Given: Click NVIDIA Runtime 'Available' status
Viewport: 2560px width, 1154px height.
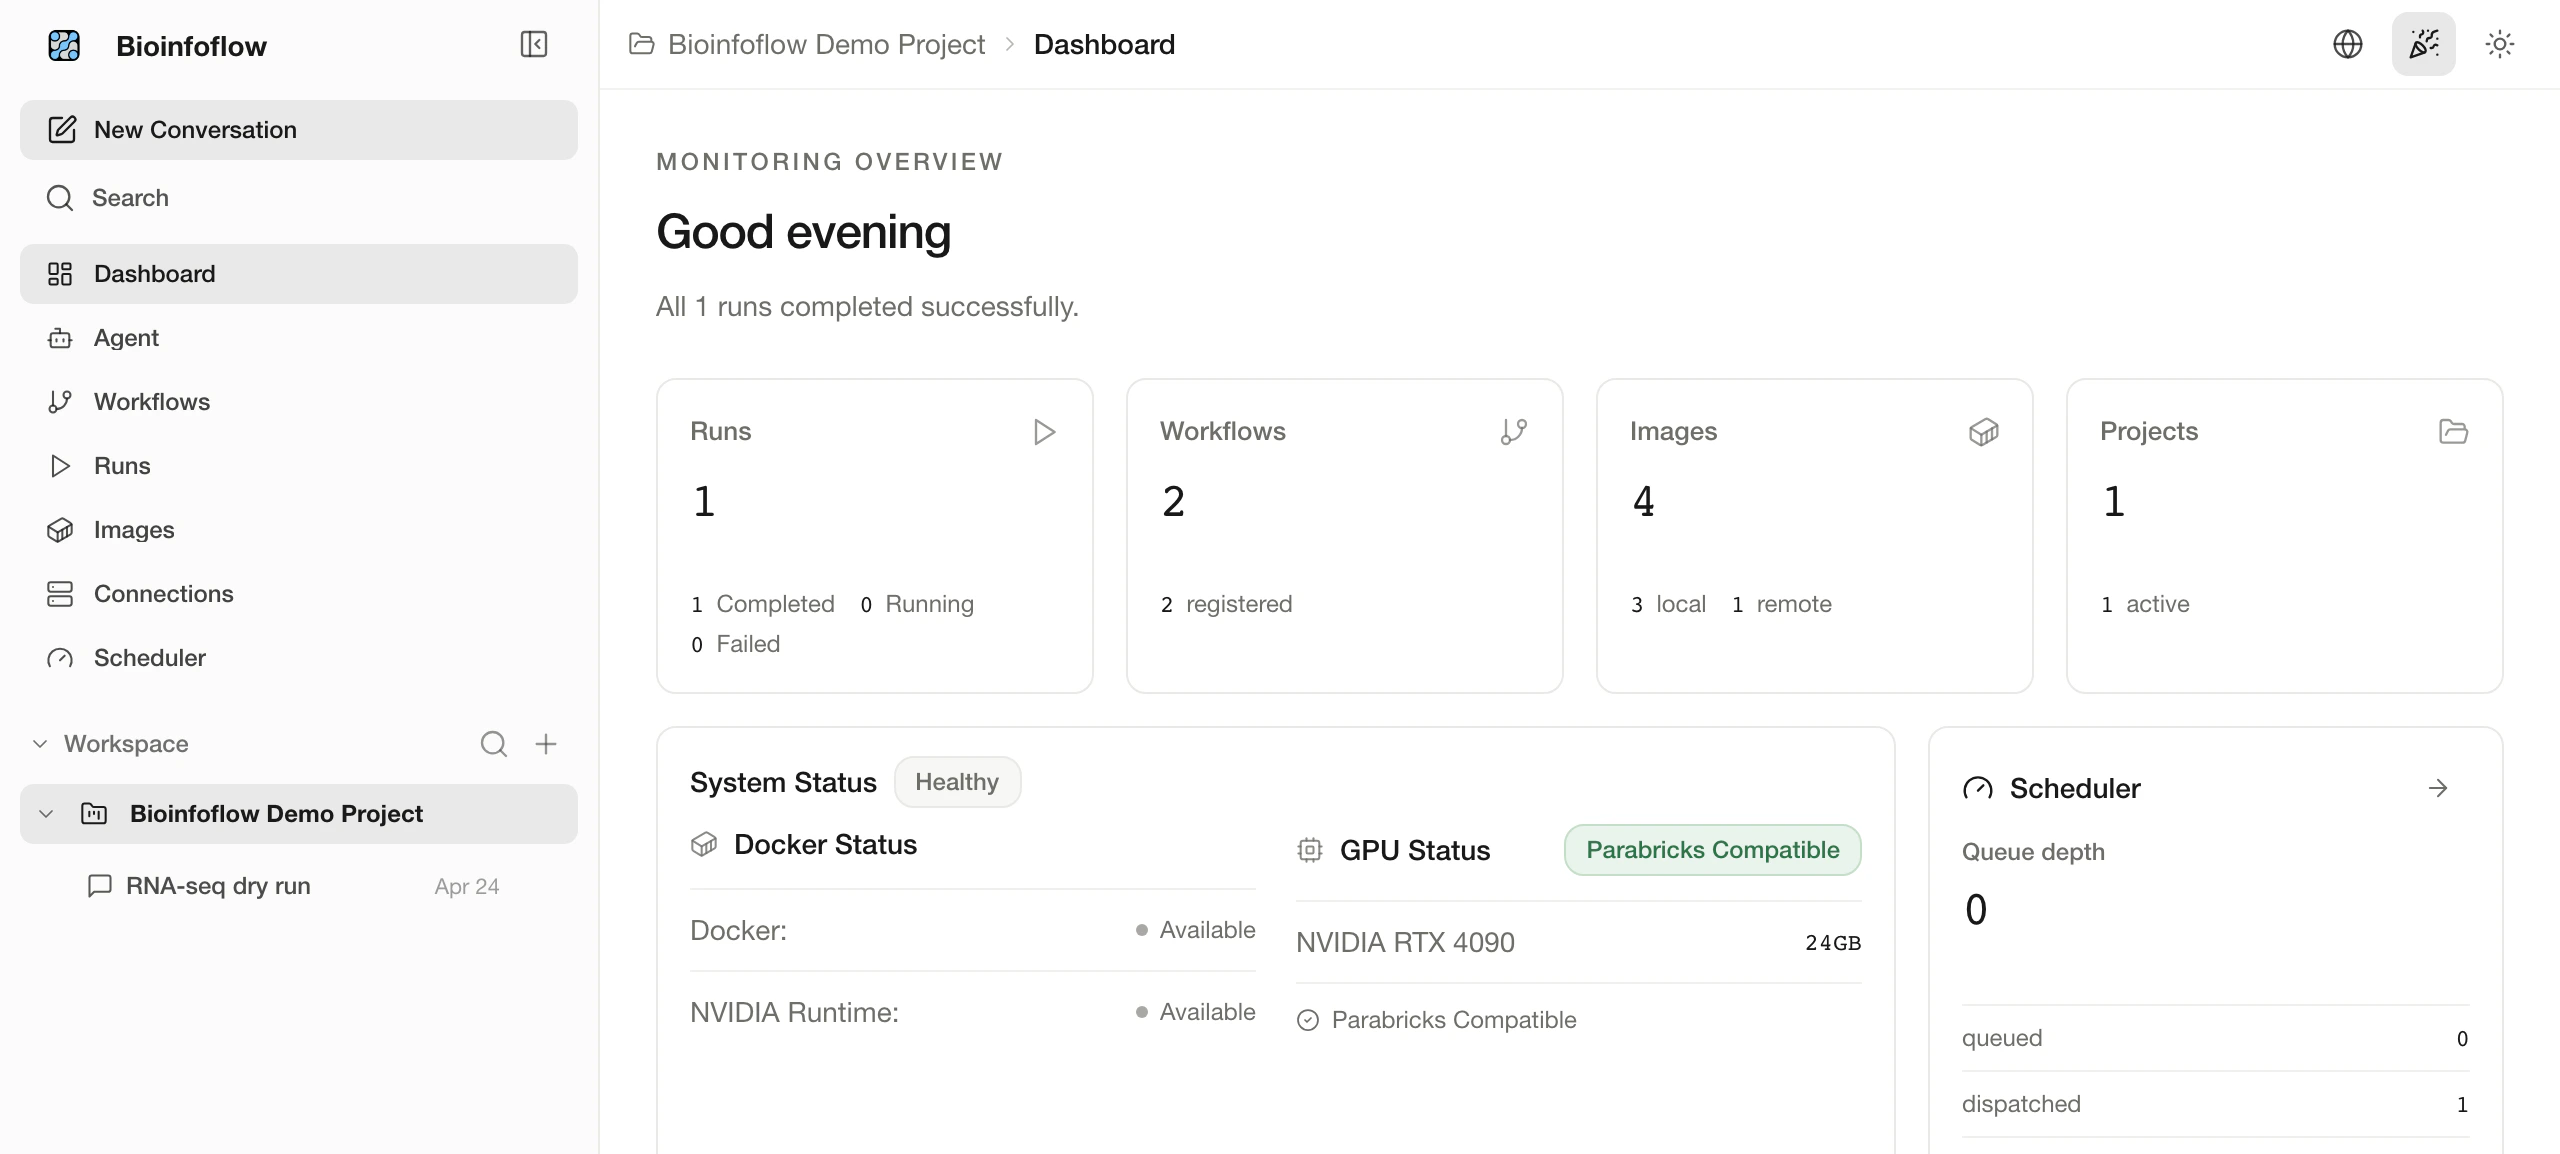Looking at the screenshot, I should tap(1196, 1012).
